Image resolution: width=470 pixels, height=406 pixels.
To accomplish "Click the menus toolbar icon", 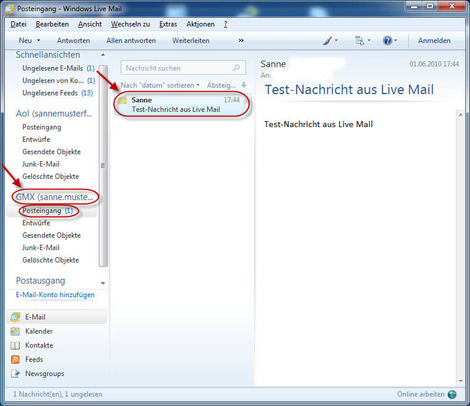I will pyautogui.click(x=360, y=41).
